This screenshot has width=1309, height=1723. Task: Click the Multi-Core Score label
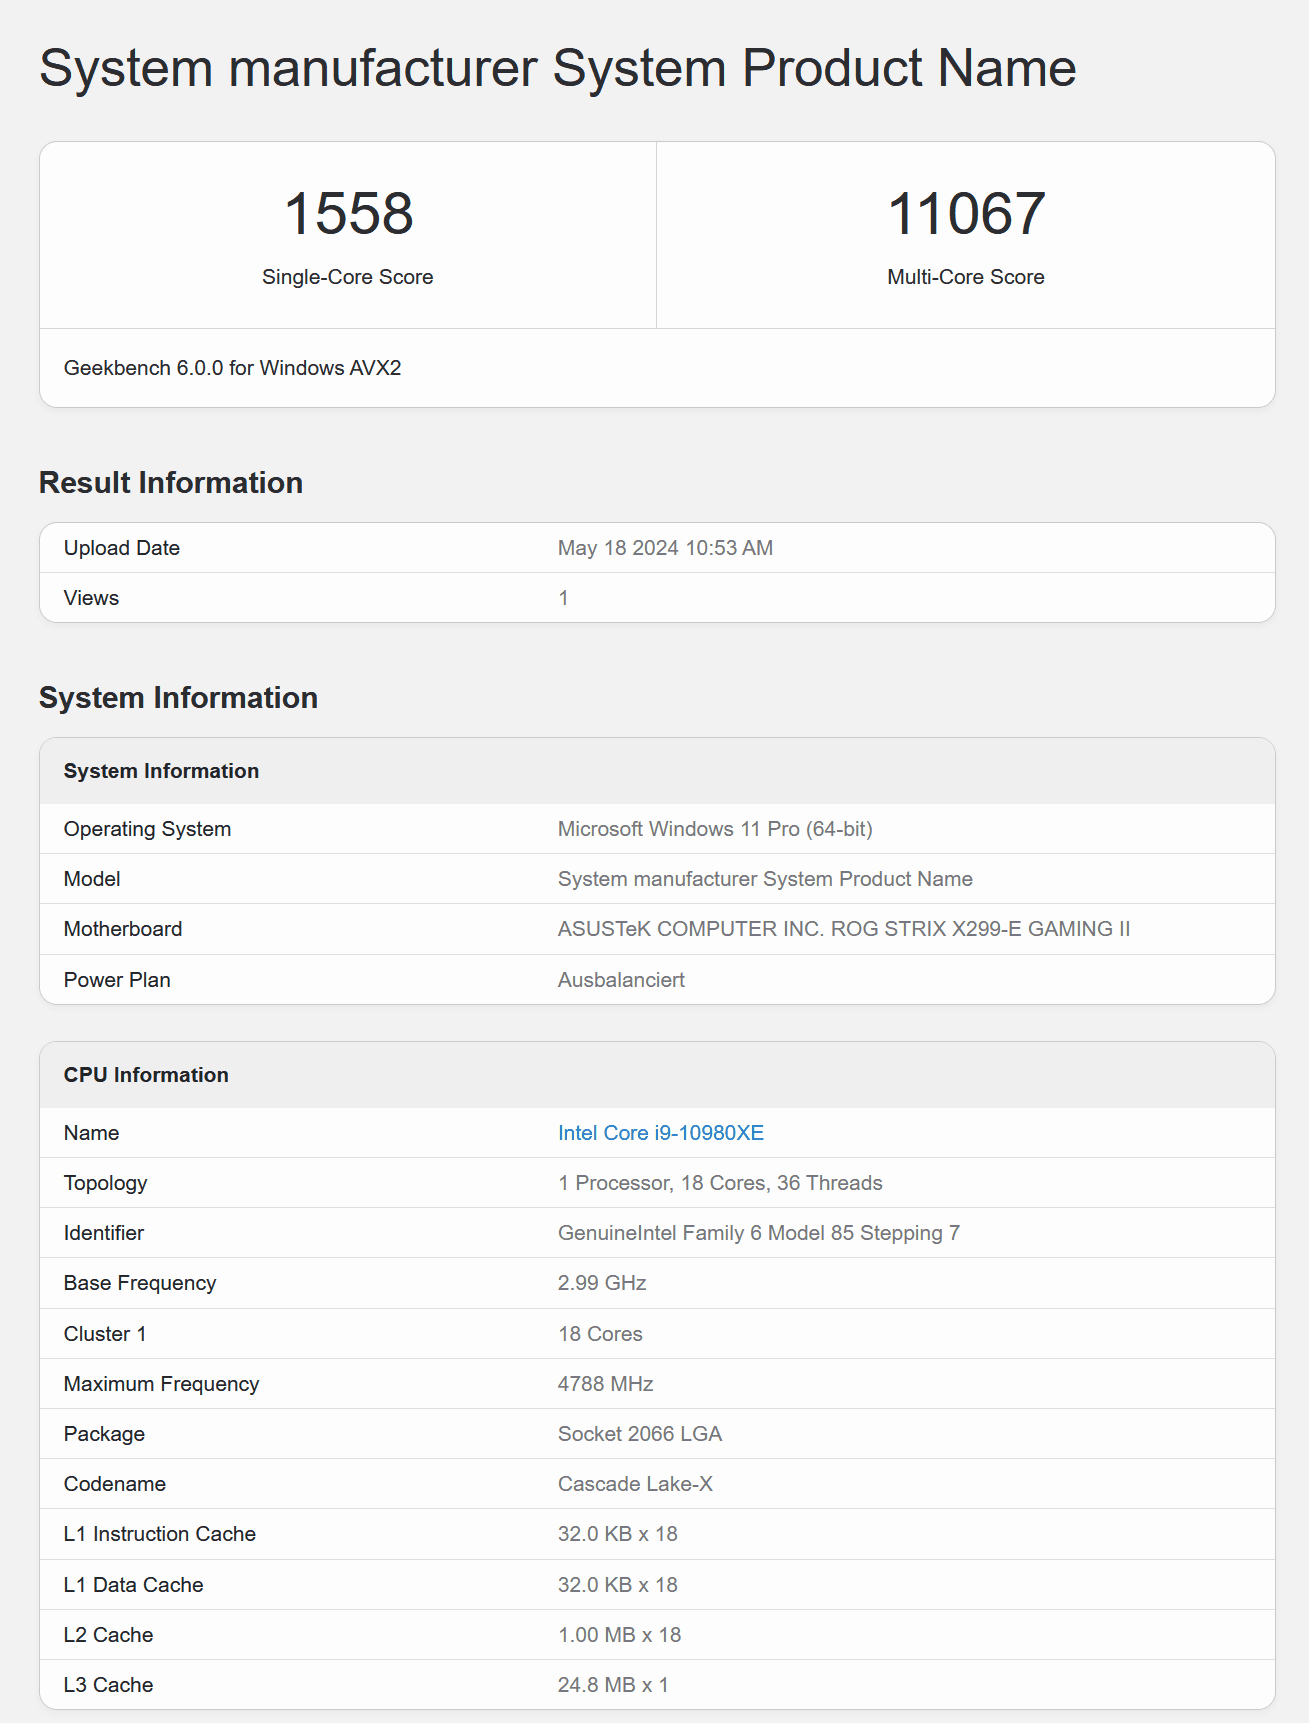[966, 277]
